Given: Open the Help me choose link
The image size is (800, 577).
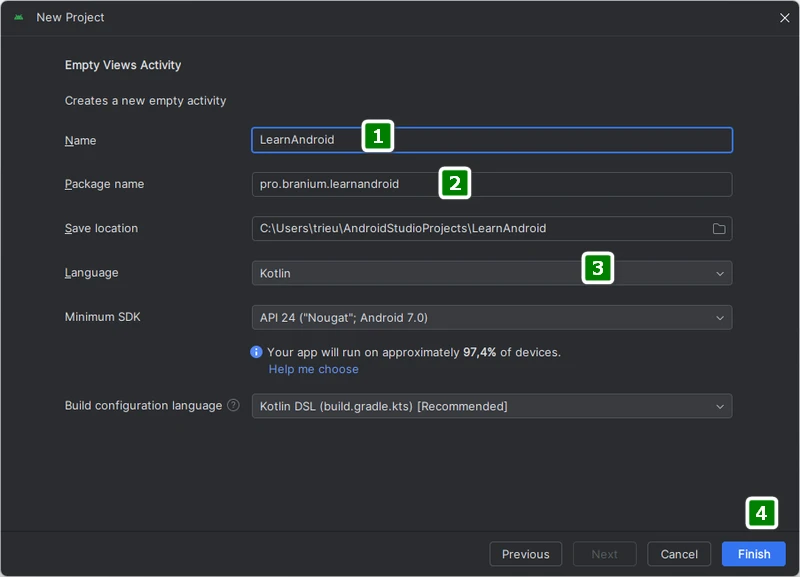Looking at the screenshot, I should pyautogui.click(x=313, y=369).
